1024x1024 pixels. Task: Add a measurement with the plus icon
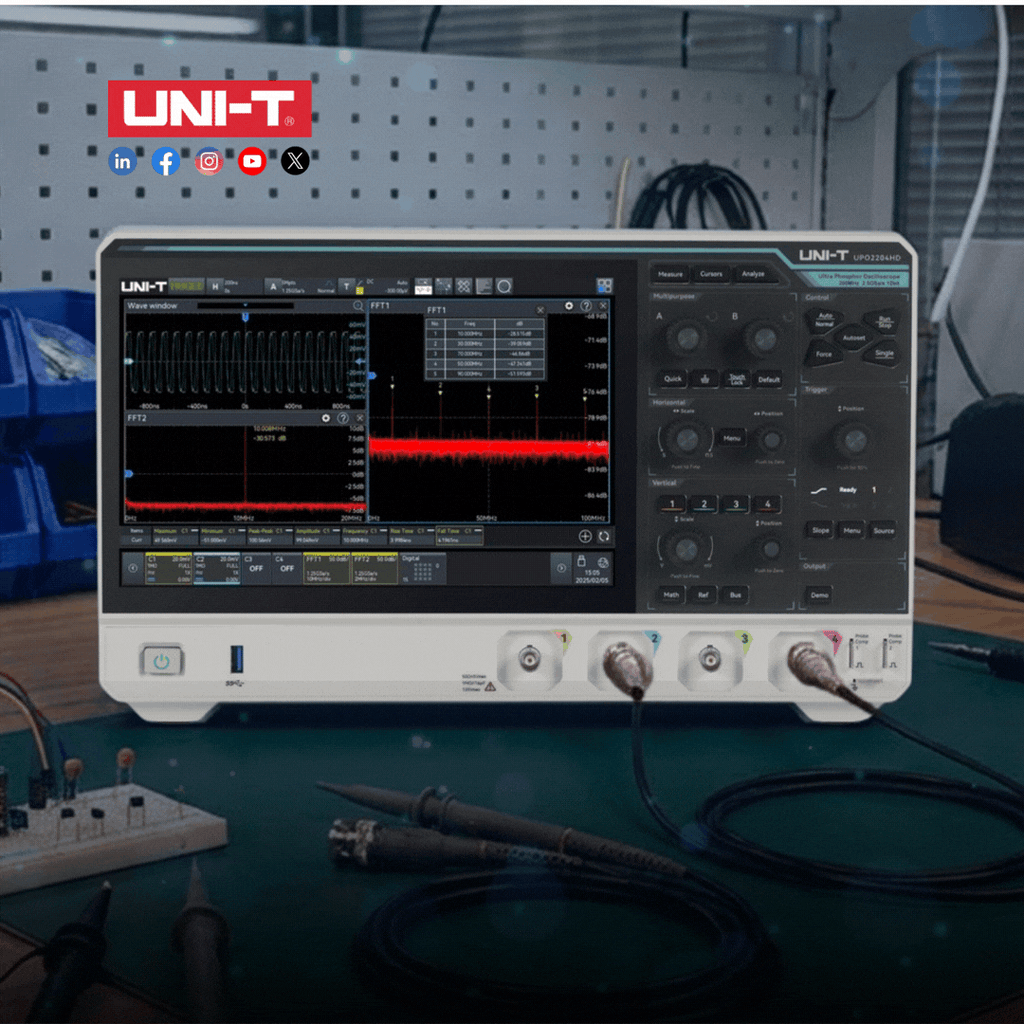coord(585,536)
